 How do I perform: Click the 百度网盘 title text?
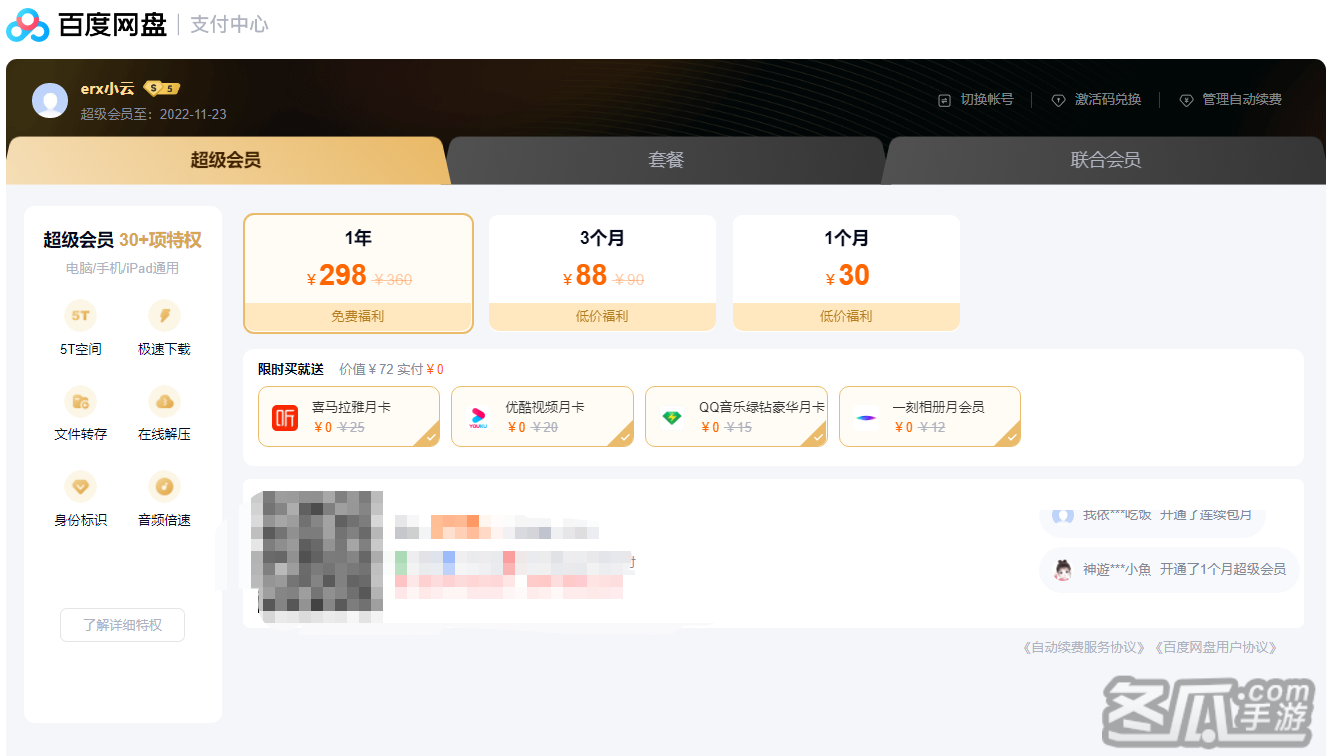[112, 25]
